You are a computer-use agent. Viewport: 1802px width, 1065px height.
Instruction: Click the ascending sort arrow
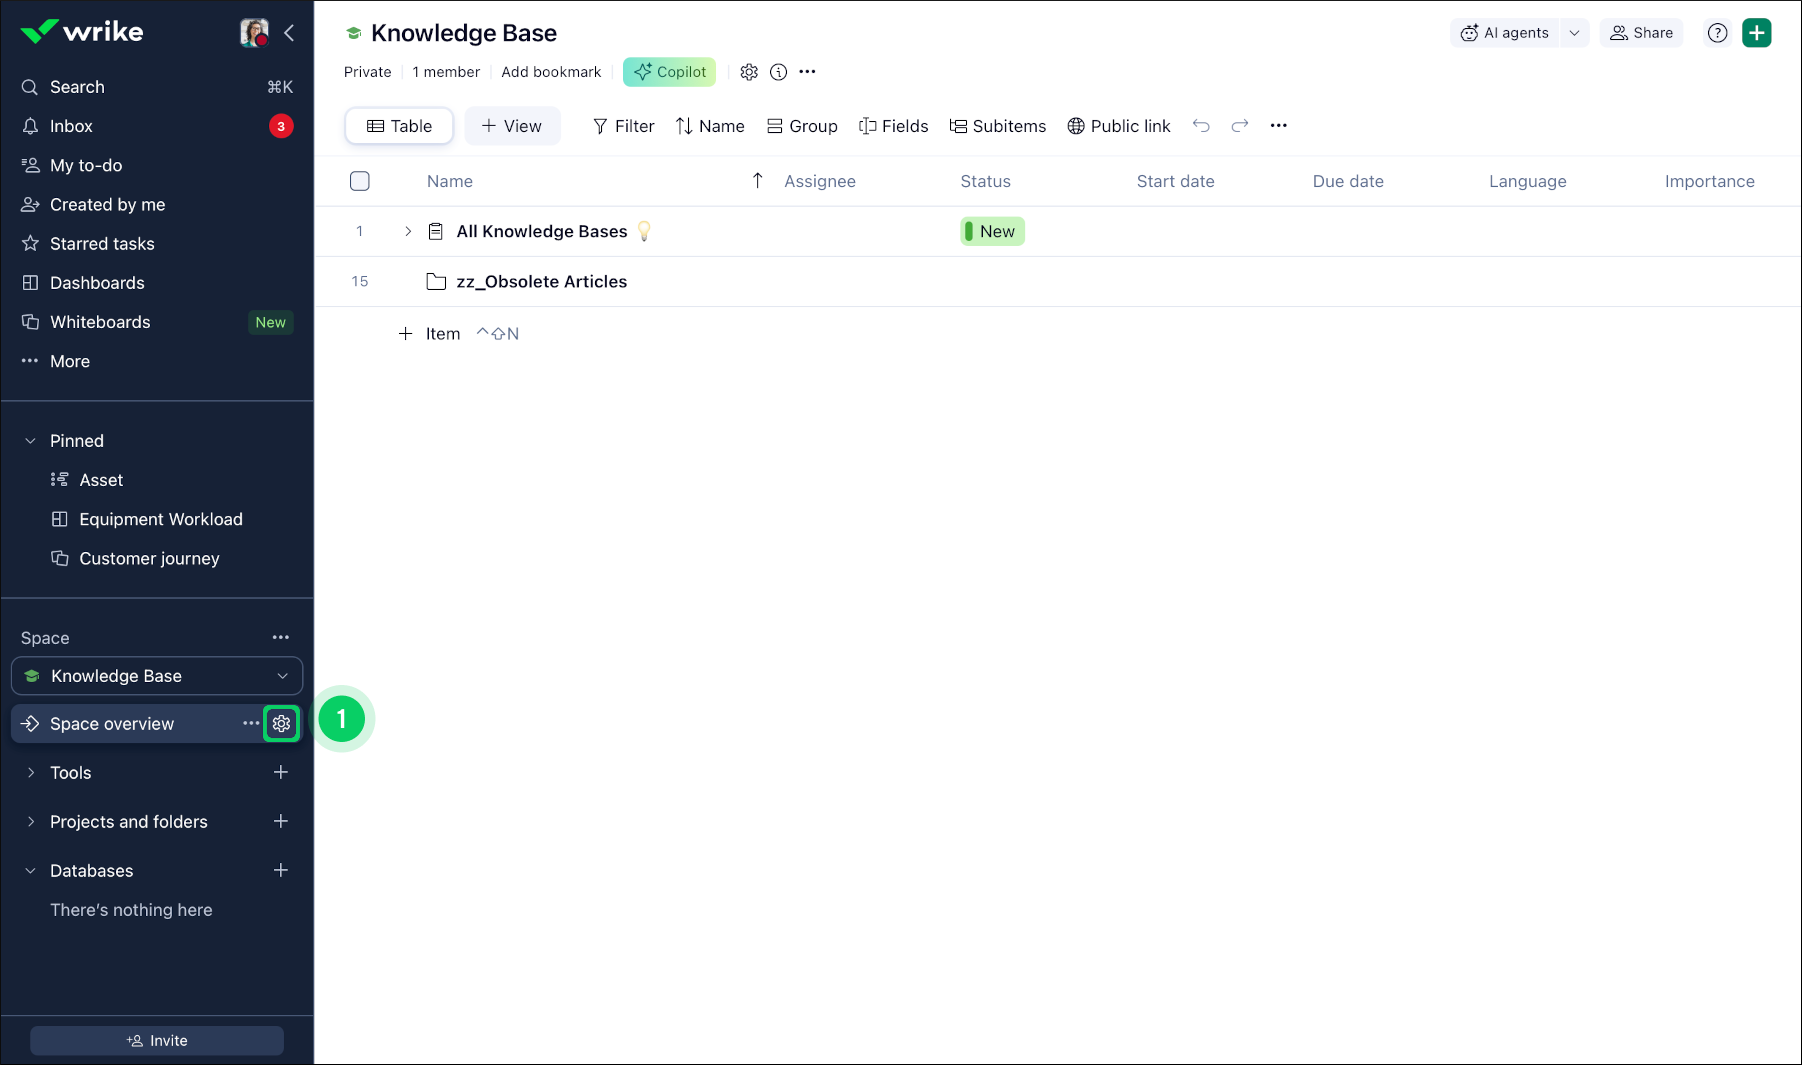(758, 180)
